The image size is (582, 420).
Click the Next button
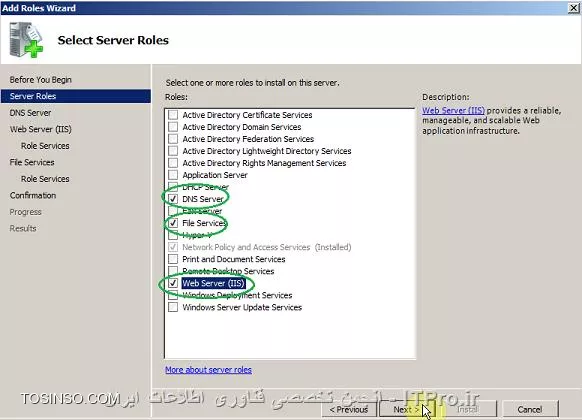pos(406,409)
